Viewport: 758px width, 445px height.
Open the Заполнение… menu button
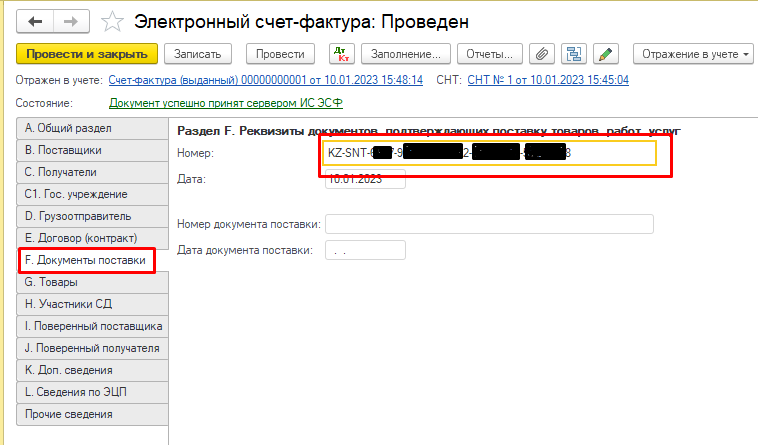(x=405, y=53)
